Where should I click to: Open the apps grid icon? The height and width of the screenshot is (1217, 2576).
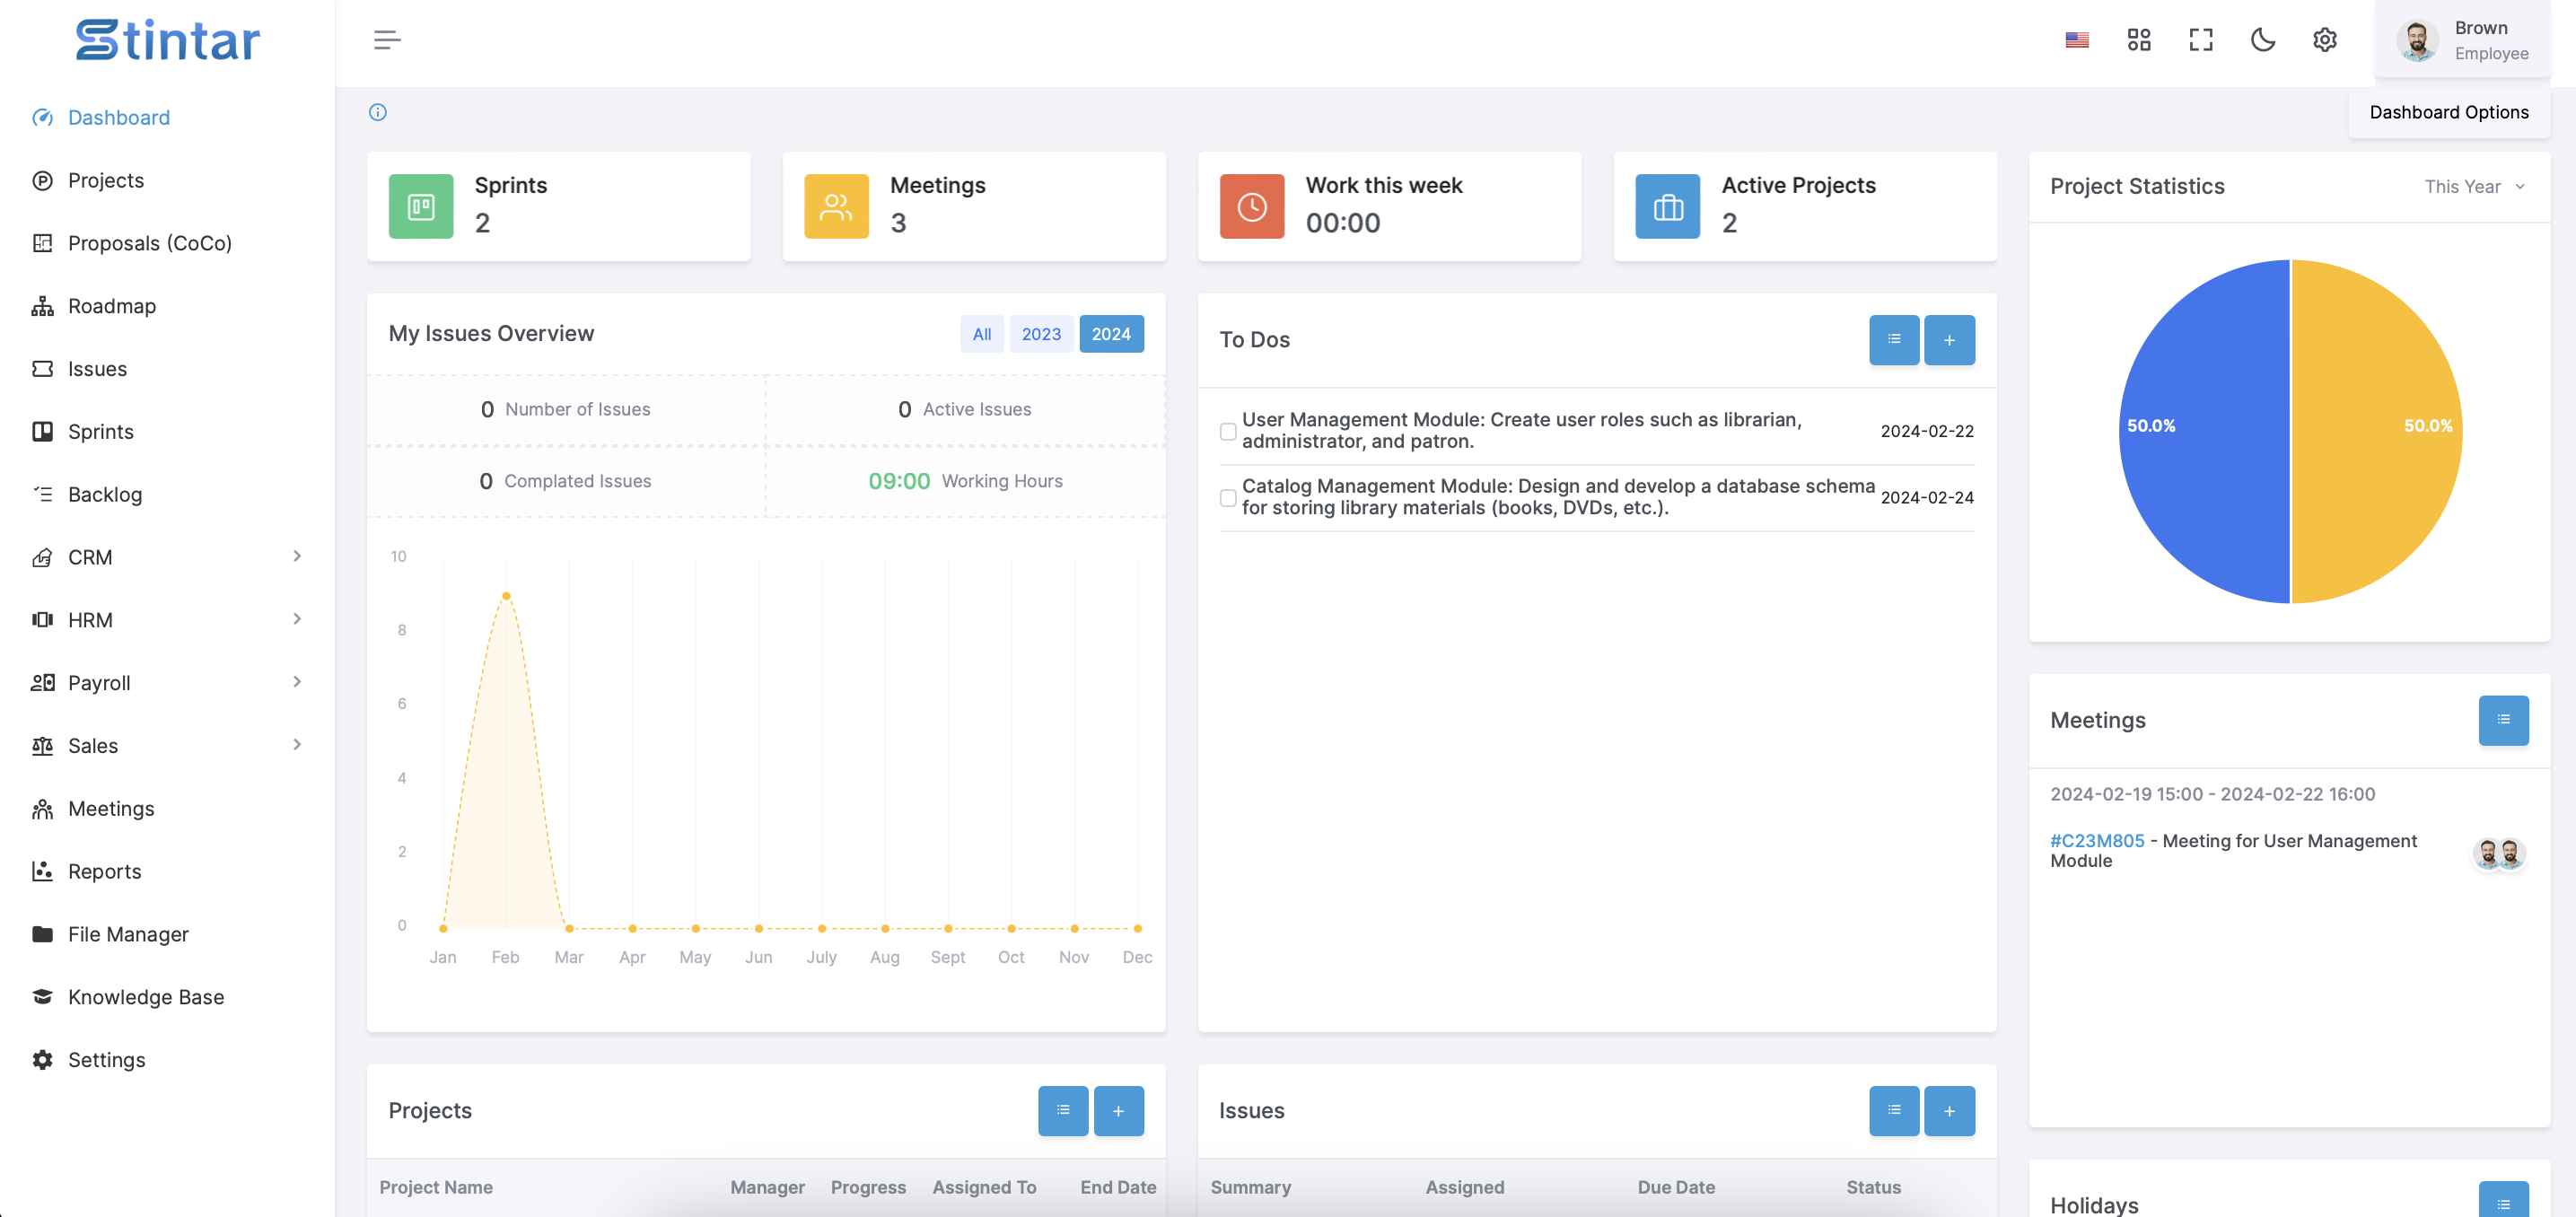click(x=2138, y=40)
